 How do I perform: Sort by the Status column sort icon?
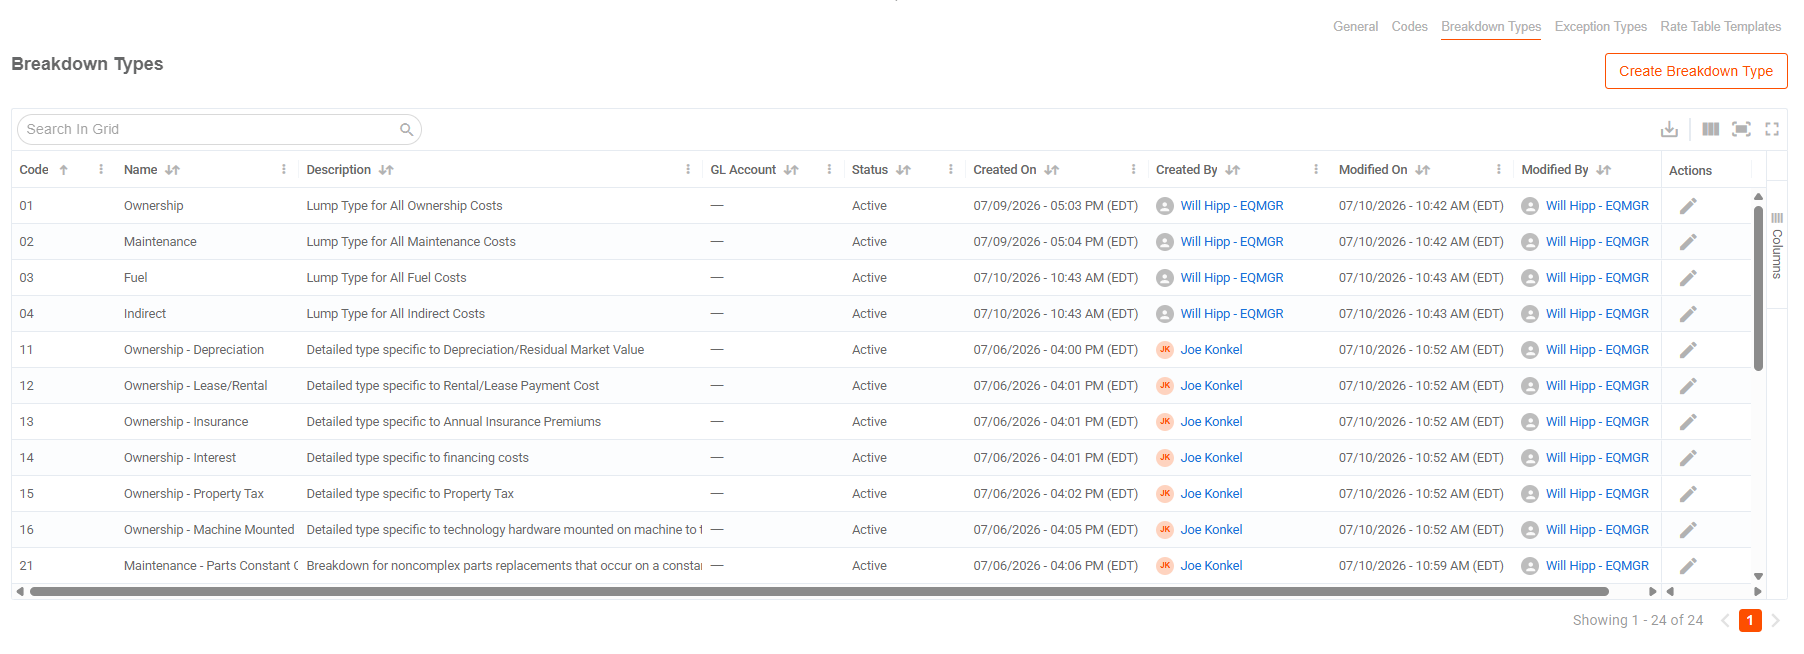click(903, 170)
